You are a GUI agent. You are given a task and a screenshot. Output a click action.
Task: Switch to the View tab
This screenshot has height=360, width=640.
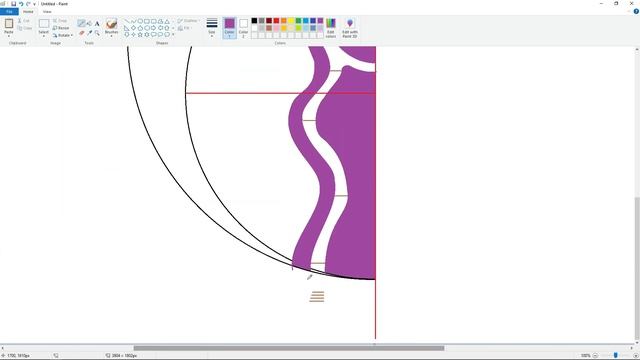[x=47, y=11]
